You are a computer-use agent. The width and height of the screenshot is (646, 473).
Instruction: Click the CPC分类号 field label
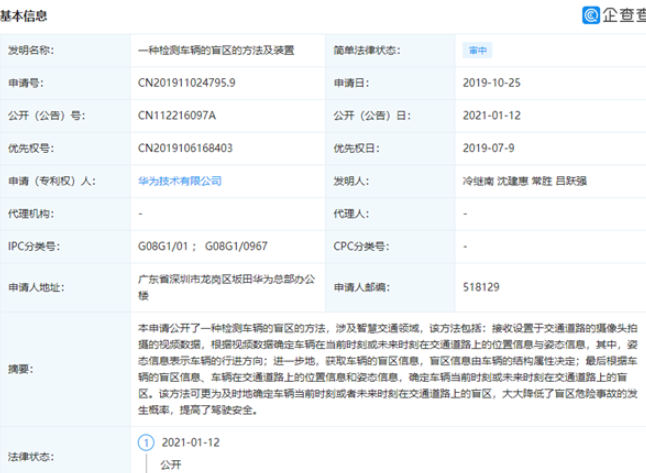pos(361,246)
